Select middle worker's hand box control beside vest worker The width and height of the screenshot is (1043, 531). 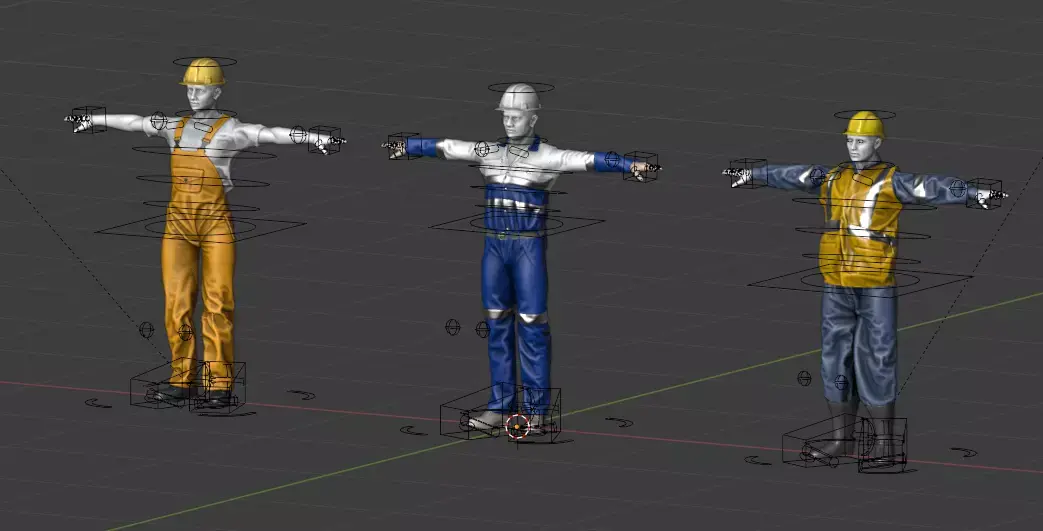tap(641, 166)
